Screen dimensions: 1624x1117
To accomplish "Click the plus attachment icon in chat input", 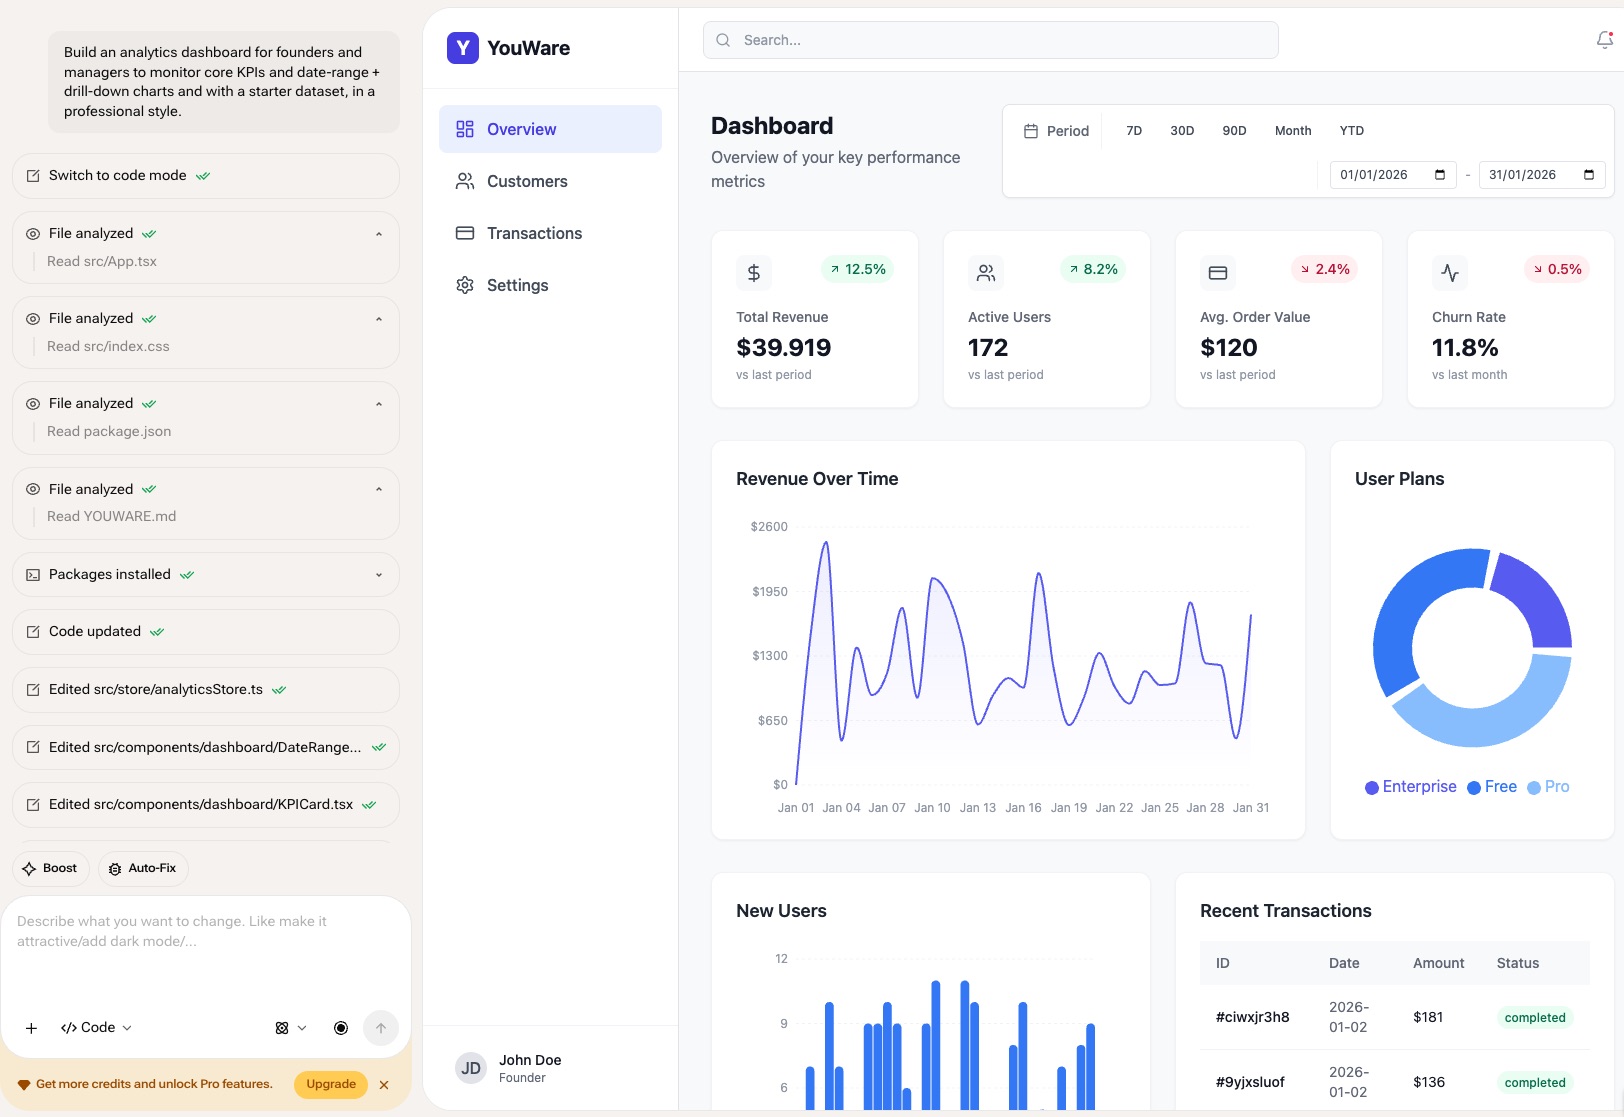I will [31, 1028].
